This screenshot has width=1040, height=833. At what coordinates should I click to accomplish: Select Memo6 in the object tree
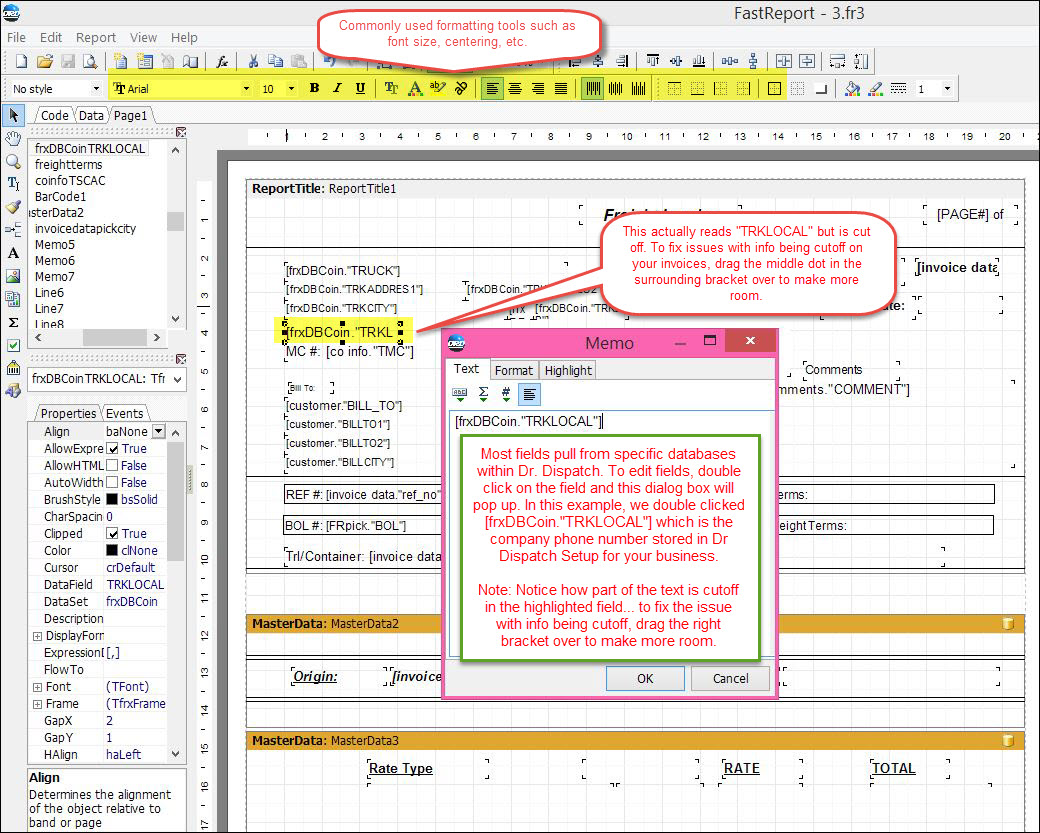coord(54,261)
